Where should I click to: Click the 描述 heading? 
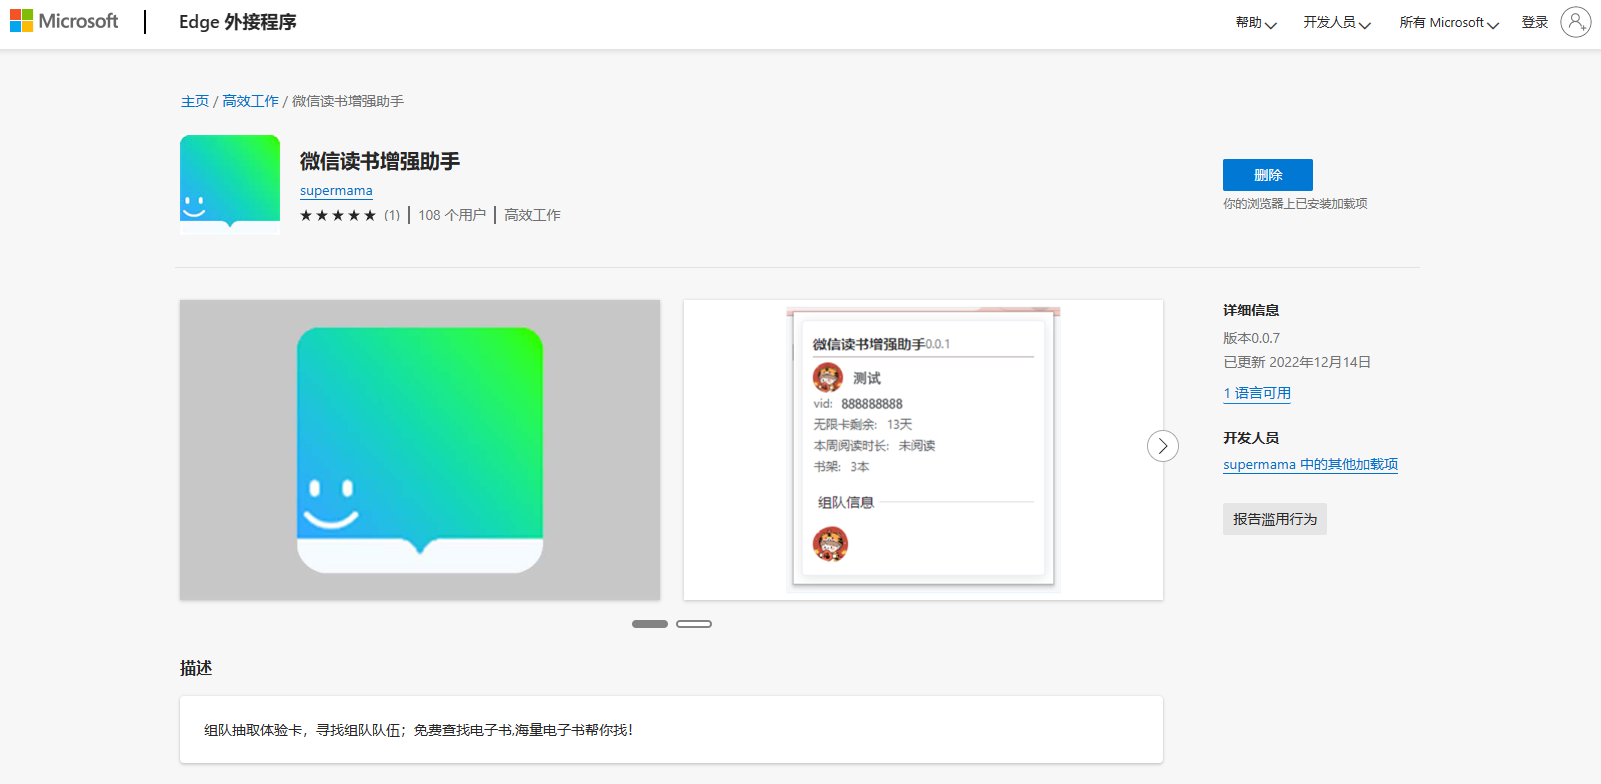tap(196, 668)
